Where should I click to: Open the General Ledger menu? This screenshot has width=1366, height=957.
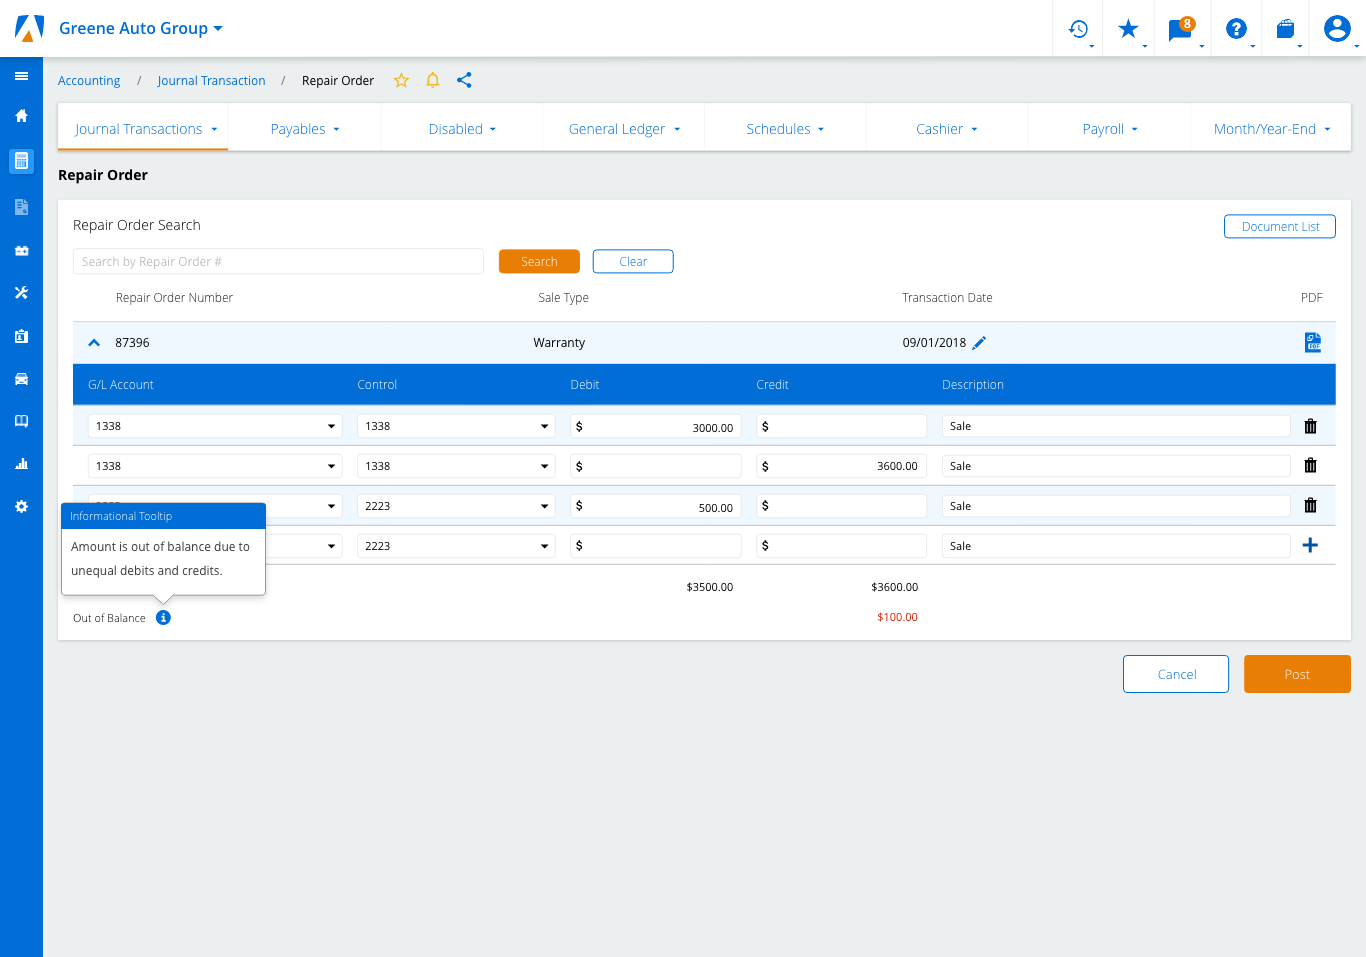tap(624, 129)
